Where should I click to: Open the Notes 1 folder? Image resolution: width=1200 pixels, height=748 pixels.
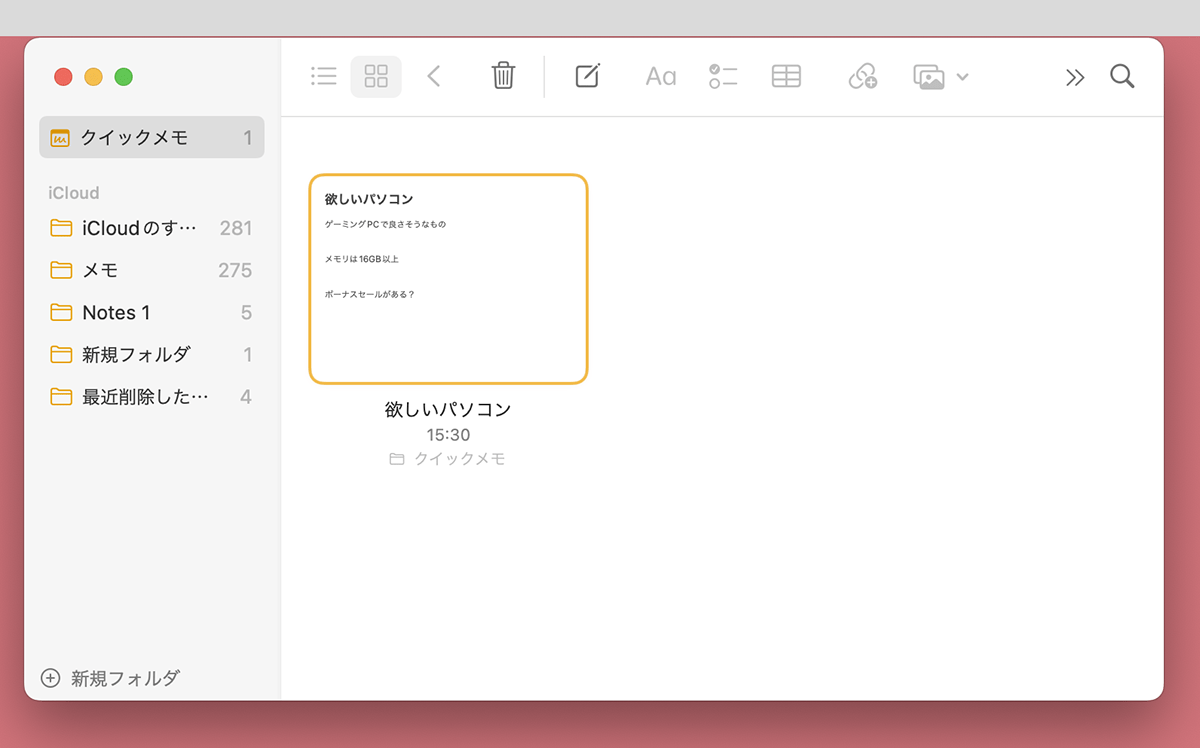tap(152, 313)
